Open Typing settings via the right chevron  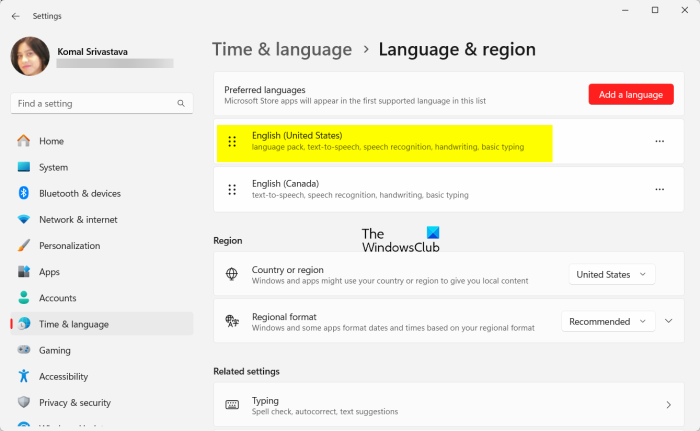(668, 405)
